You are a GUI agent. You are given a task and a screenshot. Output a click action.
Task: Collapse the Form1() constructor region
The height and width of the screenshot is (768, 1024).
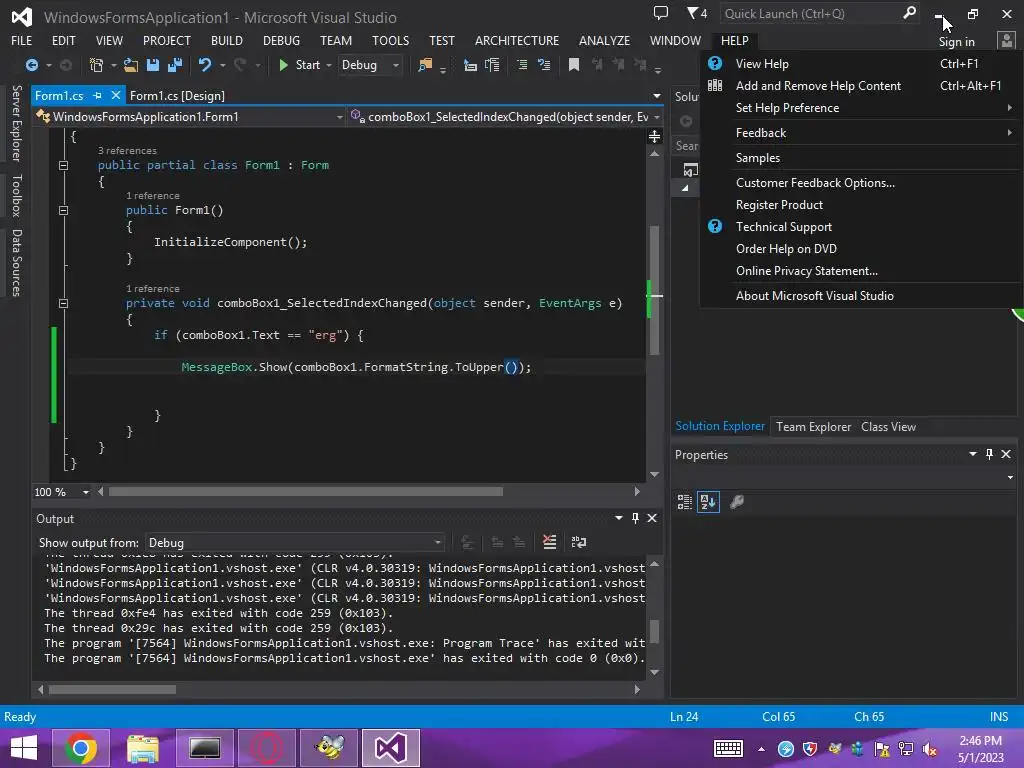63,210
